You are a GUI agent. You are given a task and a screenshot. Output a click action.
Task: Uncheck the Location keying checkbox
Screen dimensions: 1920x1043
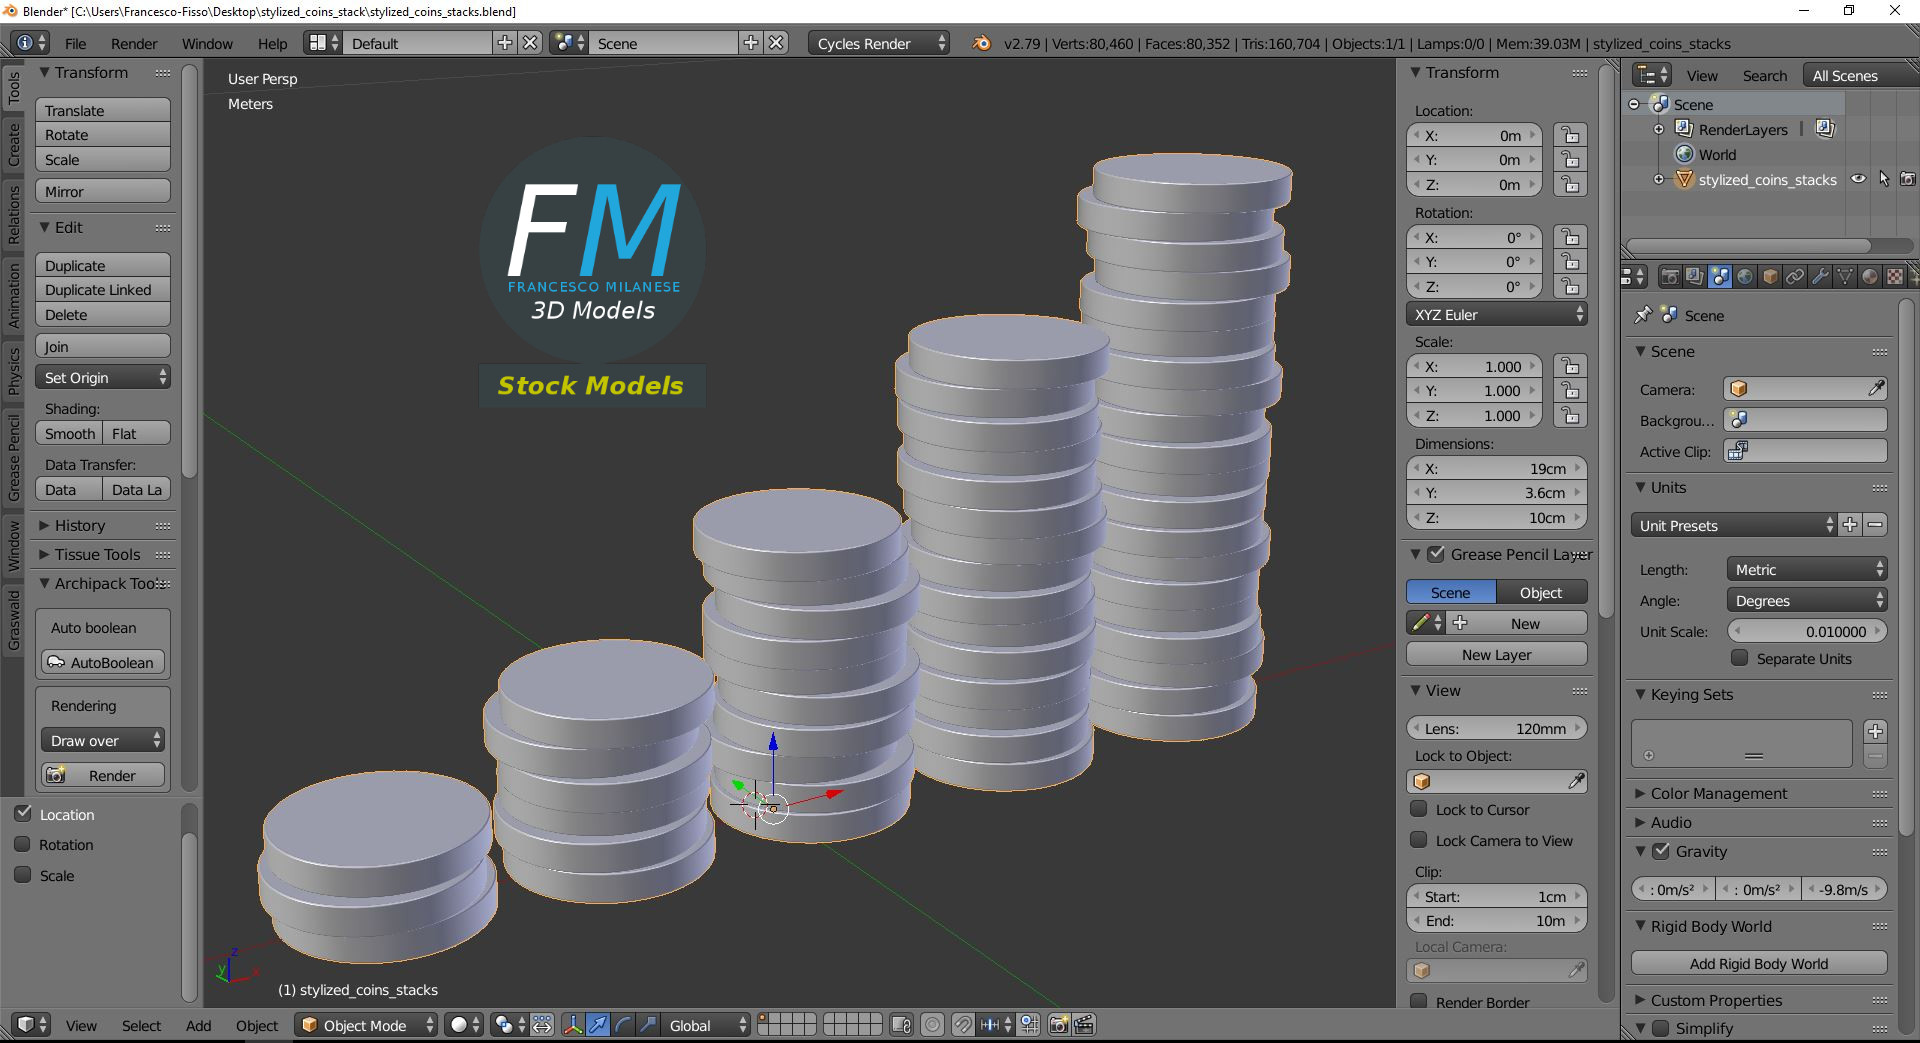[x=22, y=814]
